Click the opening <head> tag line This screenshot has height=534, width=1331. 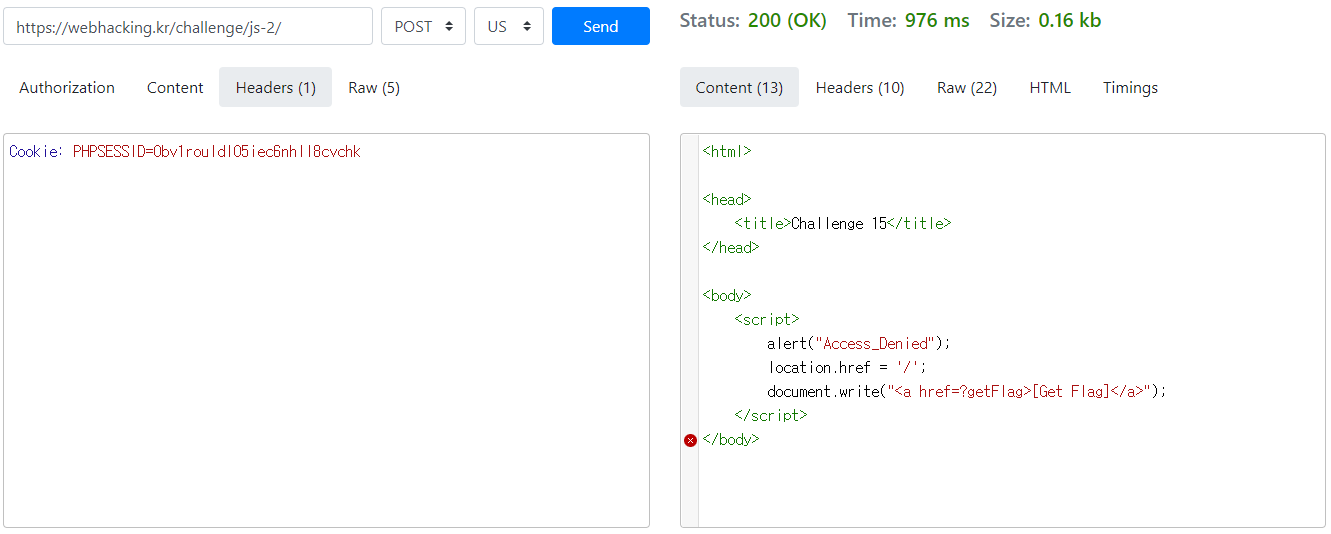727,200
